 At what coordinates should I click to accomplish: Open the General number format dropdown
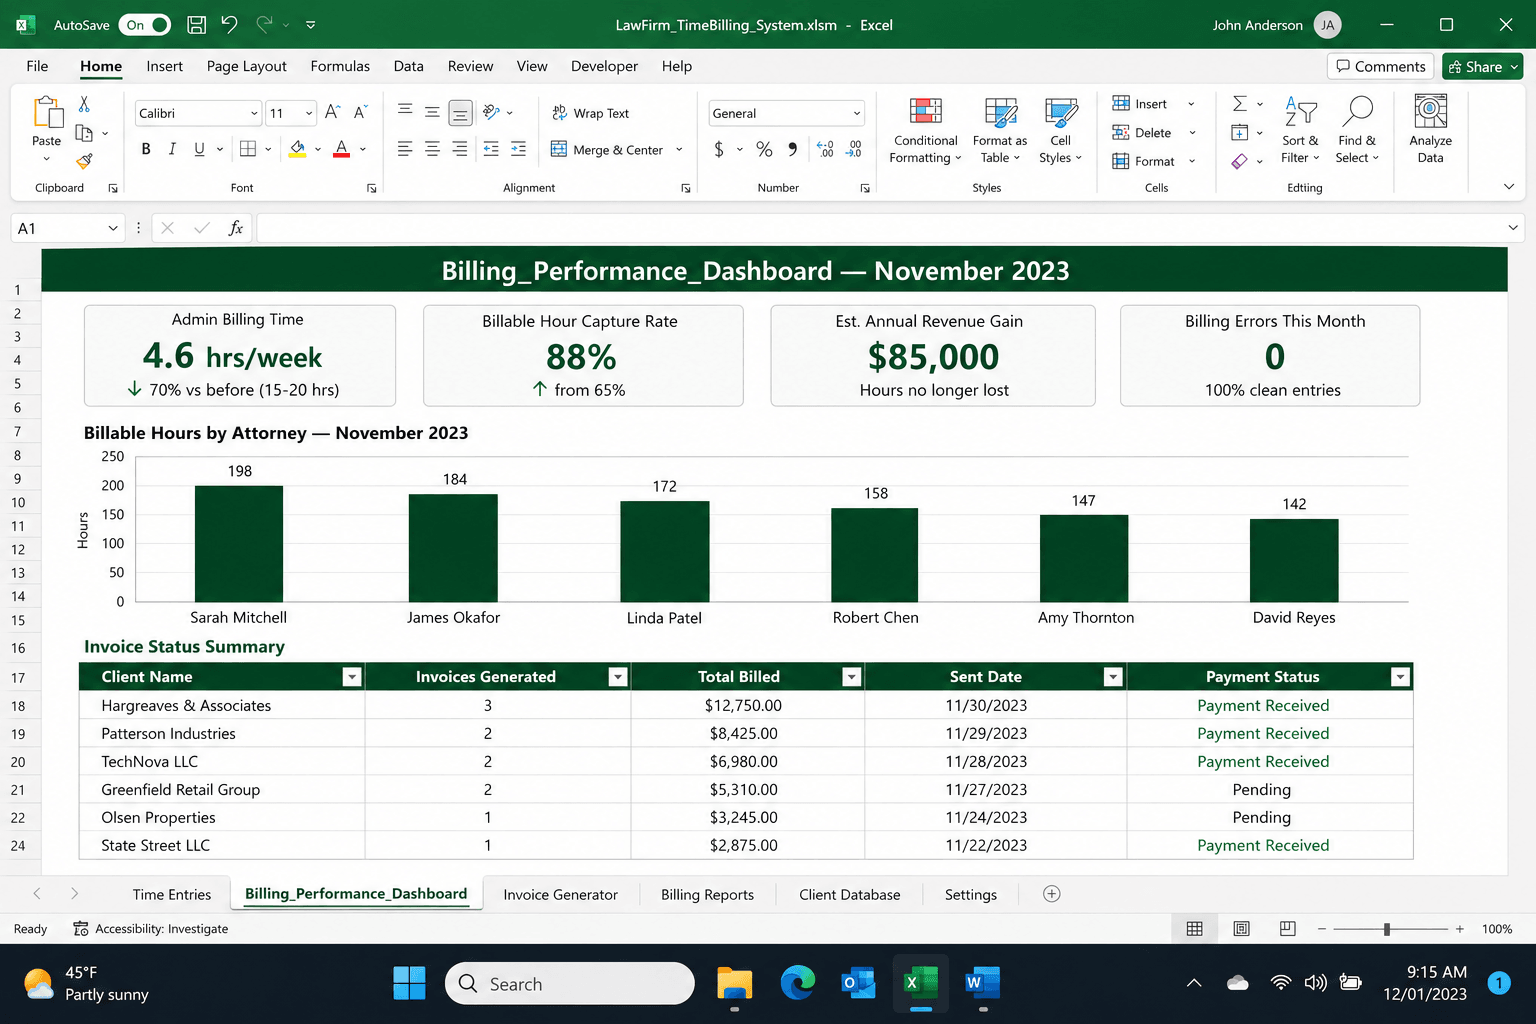(x=857, y=113)
